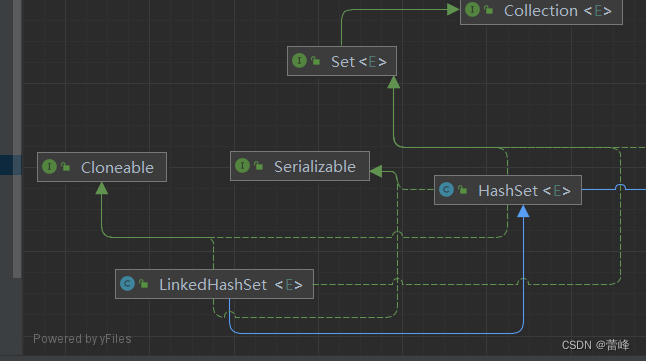The height and width of the screenshot is (361, 646).
Task: Click the interface icon on Serializable node
Action: click(x=242, y=166)
